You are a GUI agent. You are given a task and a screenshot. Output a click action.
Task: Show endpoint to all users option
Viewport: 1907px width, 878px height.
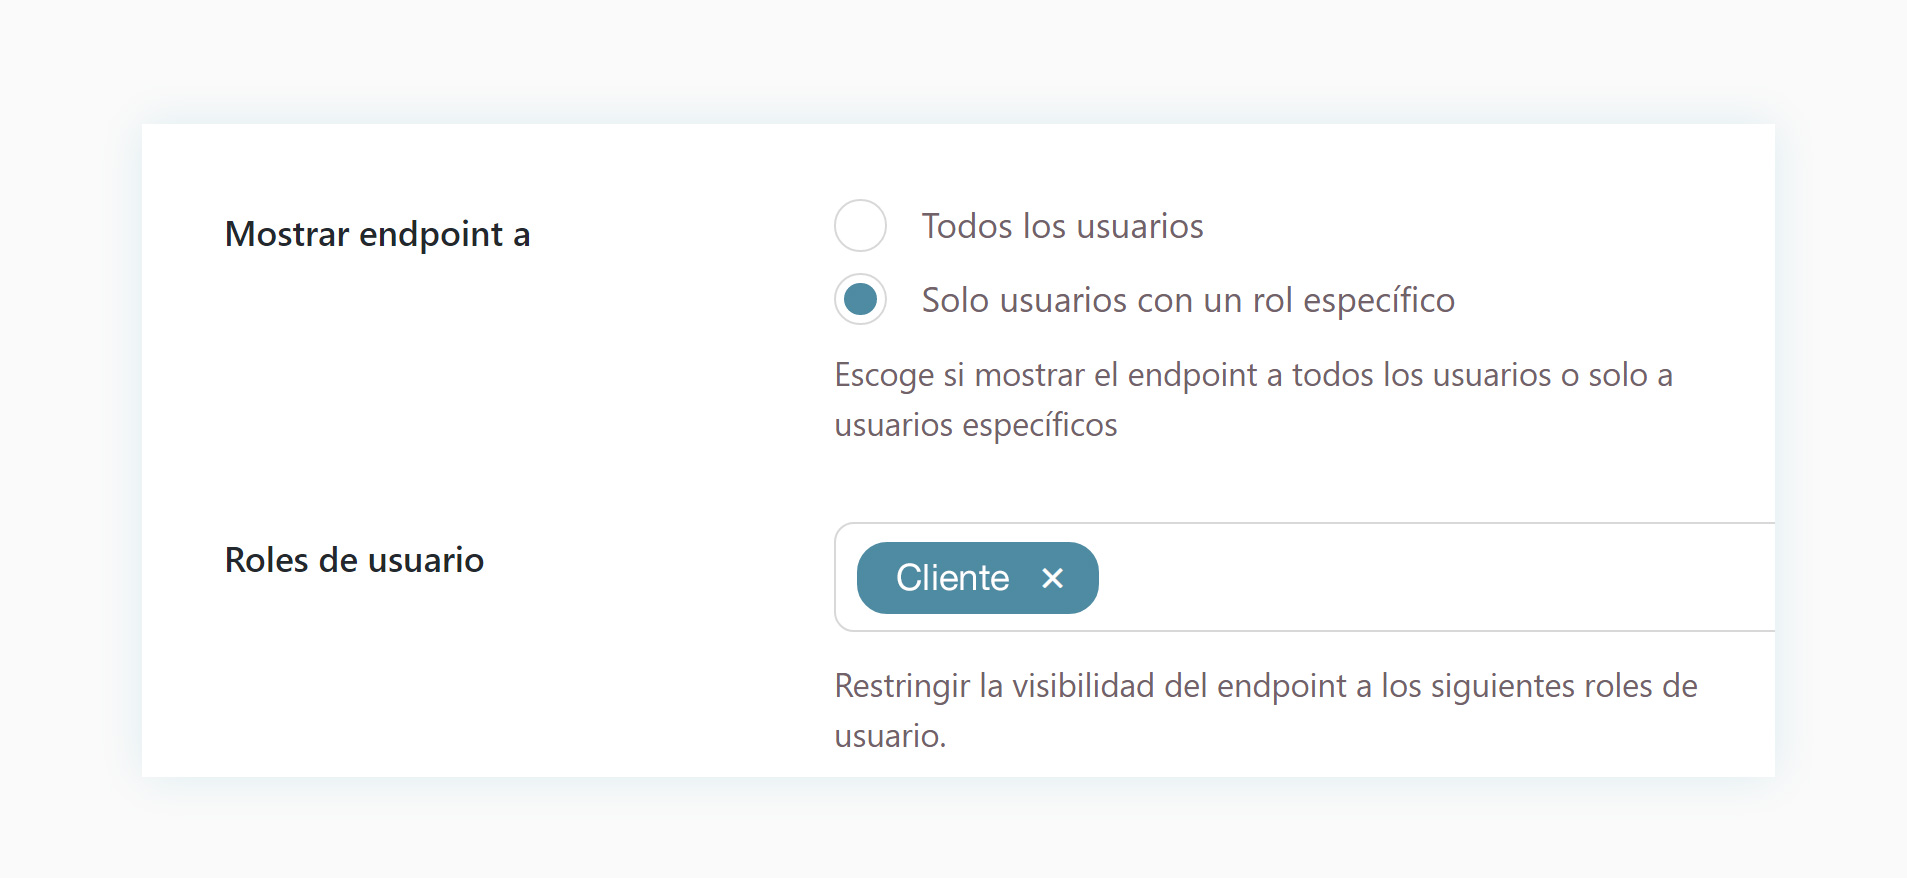[860, 226]
